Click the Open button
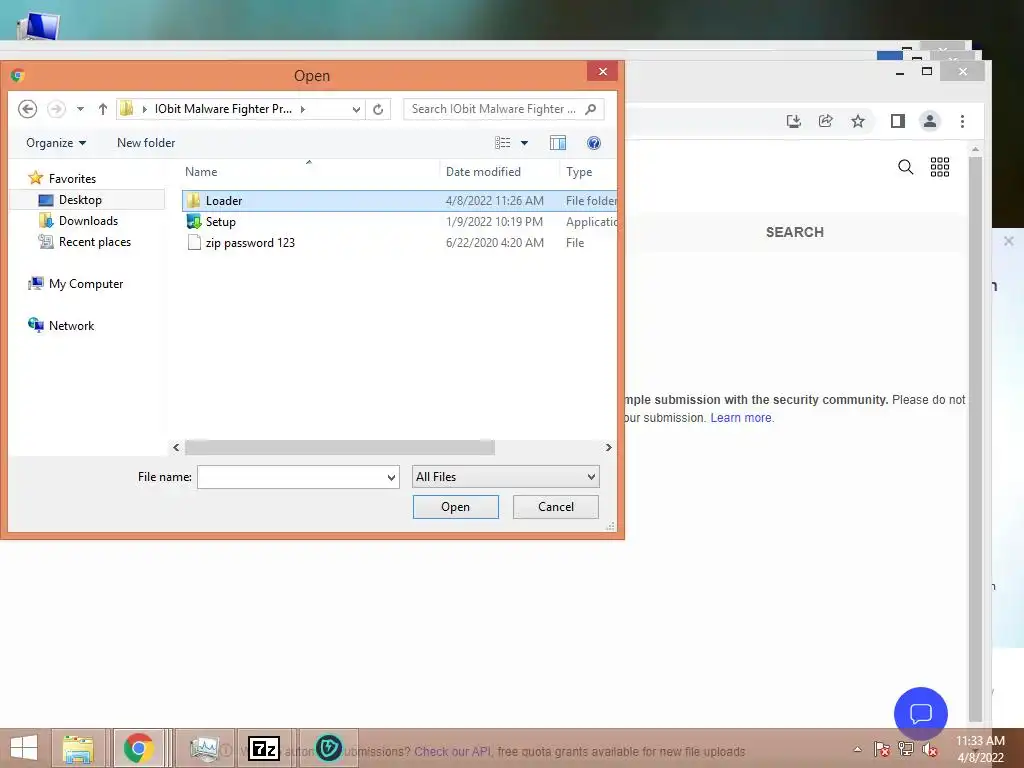1024x768 pixels. 455,507
